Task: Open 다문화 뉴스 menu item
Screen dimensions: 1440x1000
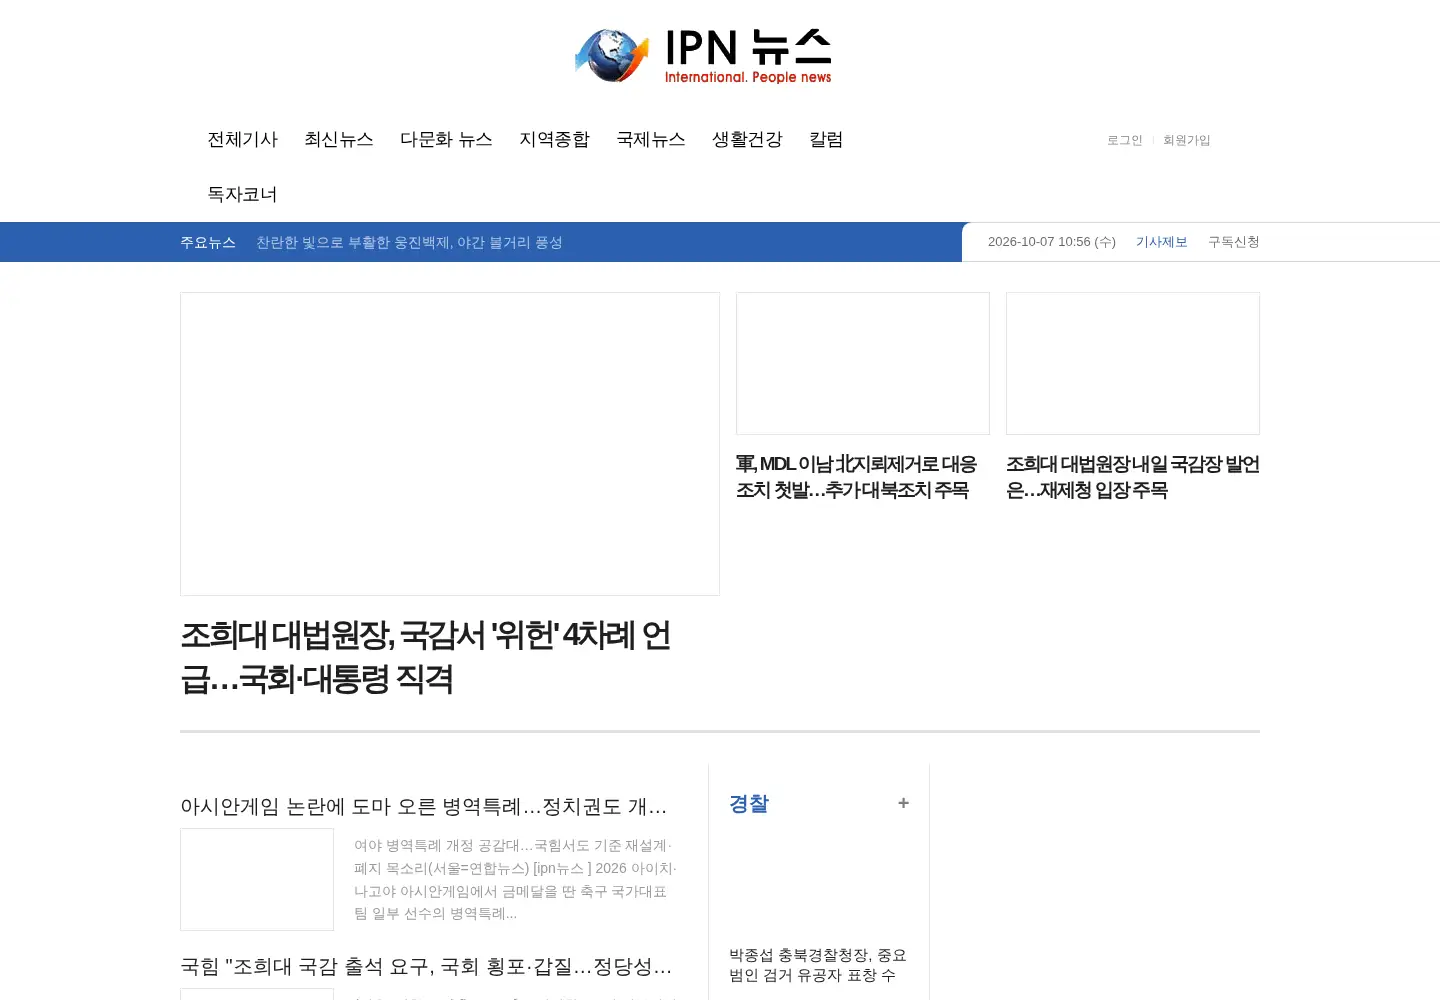Action: 446,139
